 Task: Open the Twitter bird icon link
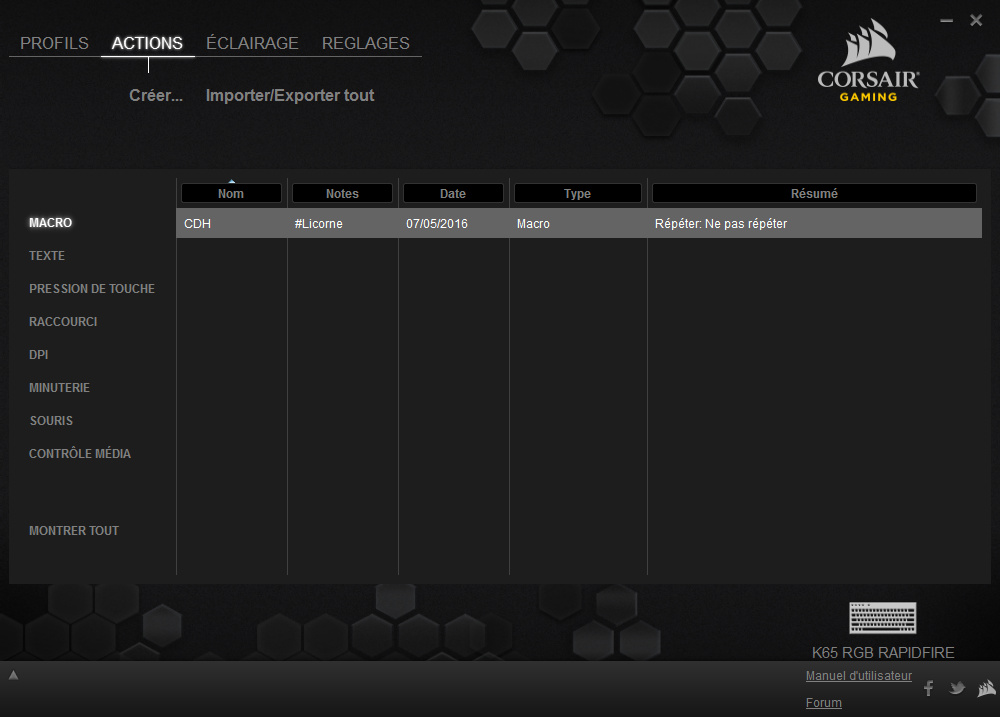[x=957, y=688]
